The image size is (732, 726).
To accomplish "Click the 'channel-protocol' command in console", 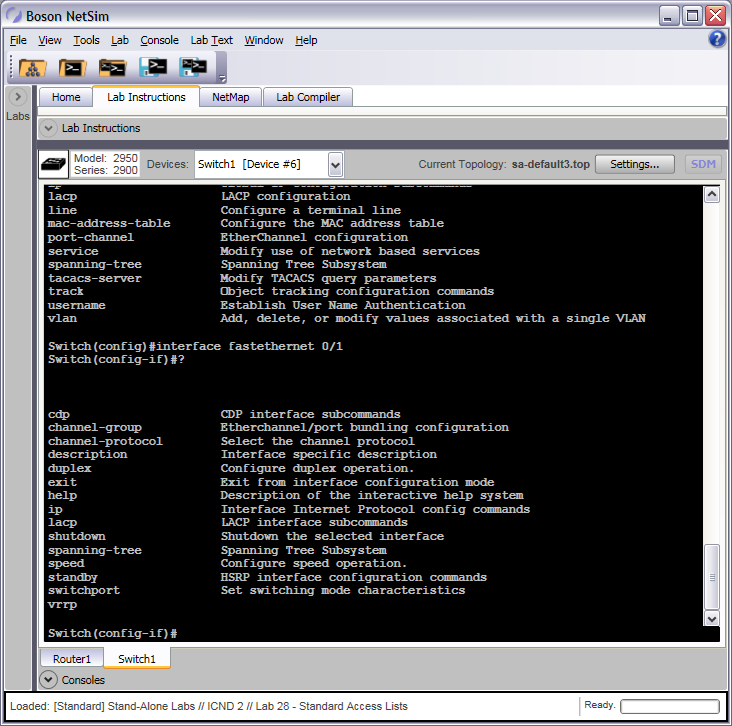I will (105, 441).
